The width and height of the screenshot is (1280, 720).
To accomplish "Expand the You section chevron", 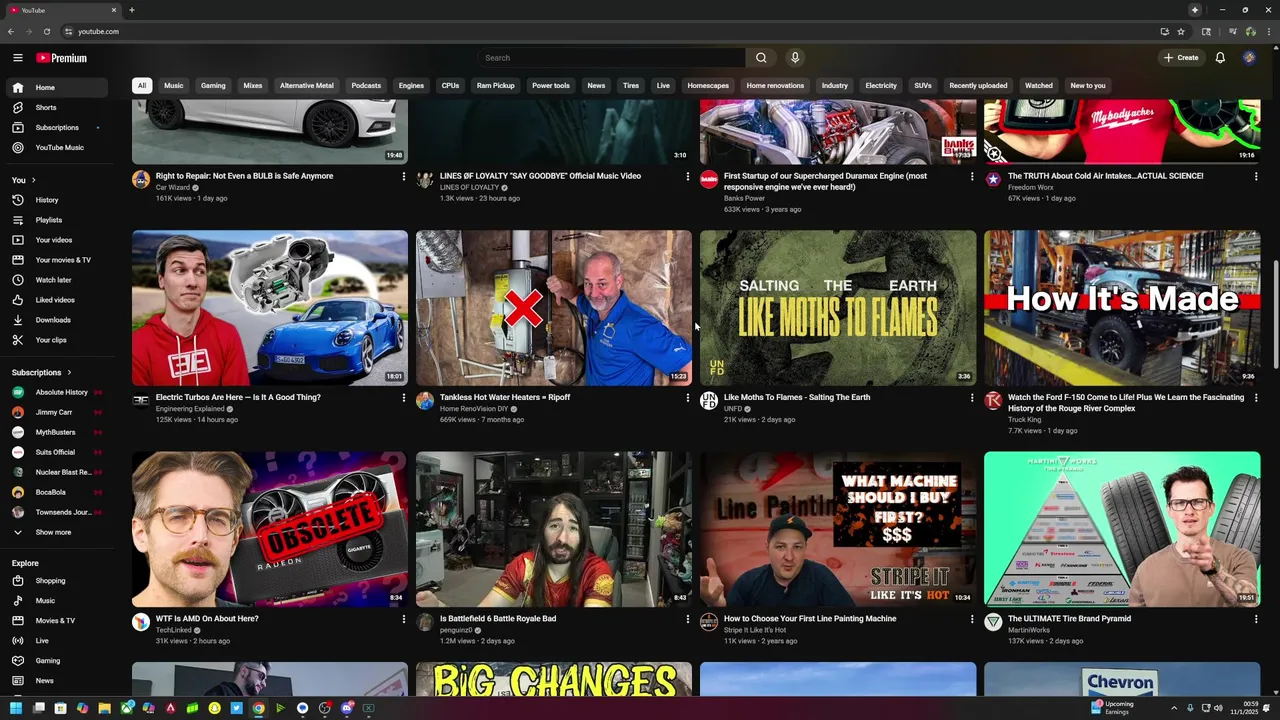I will click(x=33, y=180).
